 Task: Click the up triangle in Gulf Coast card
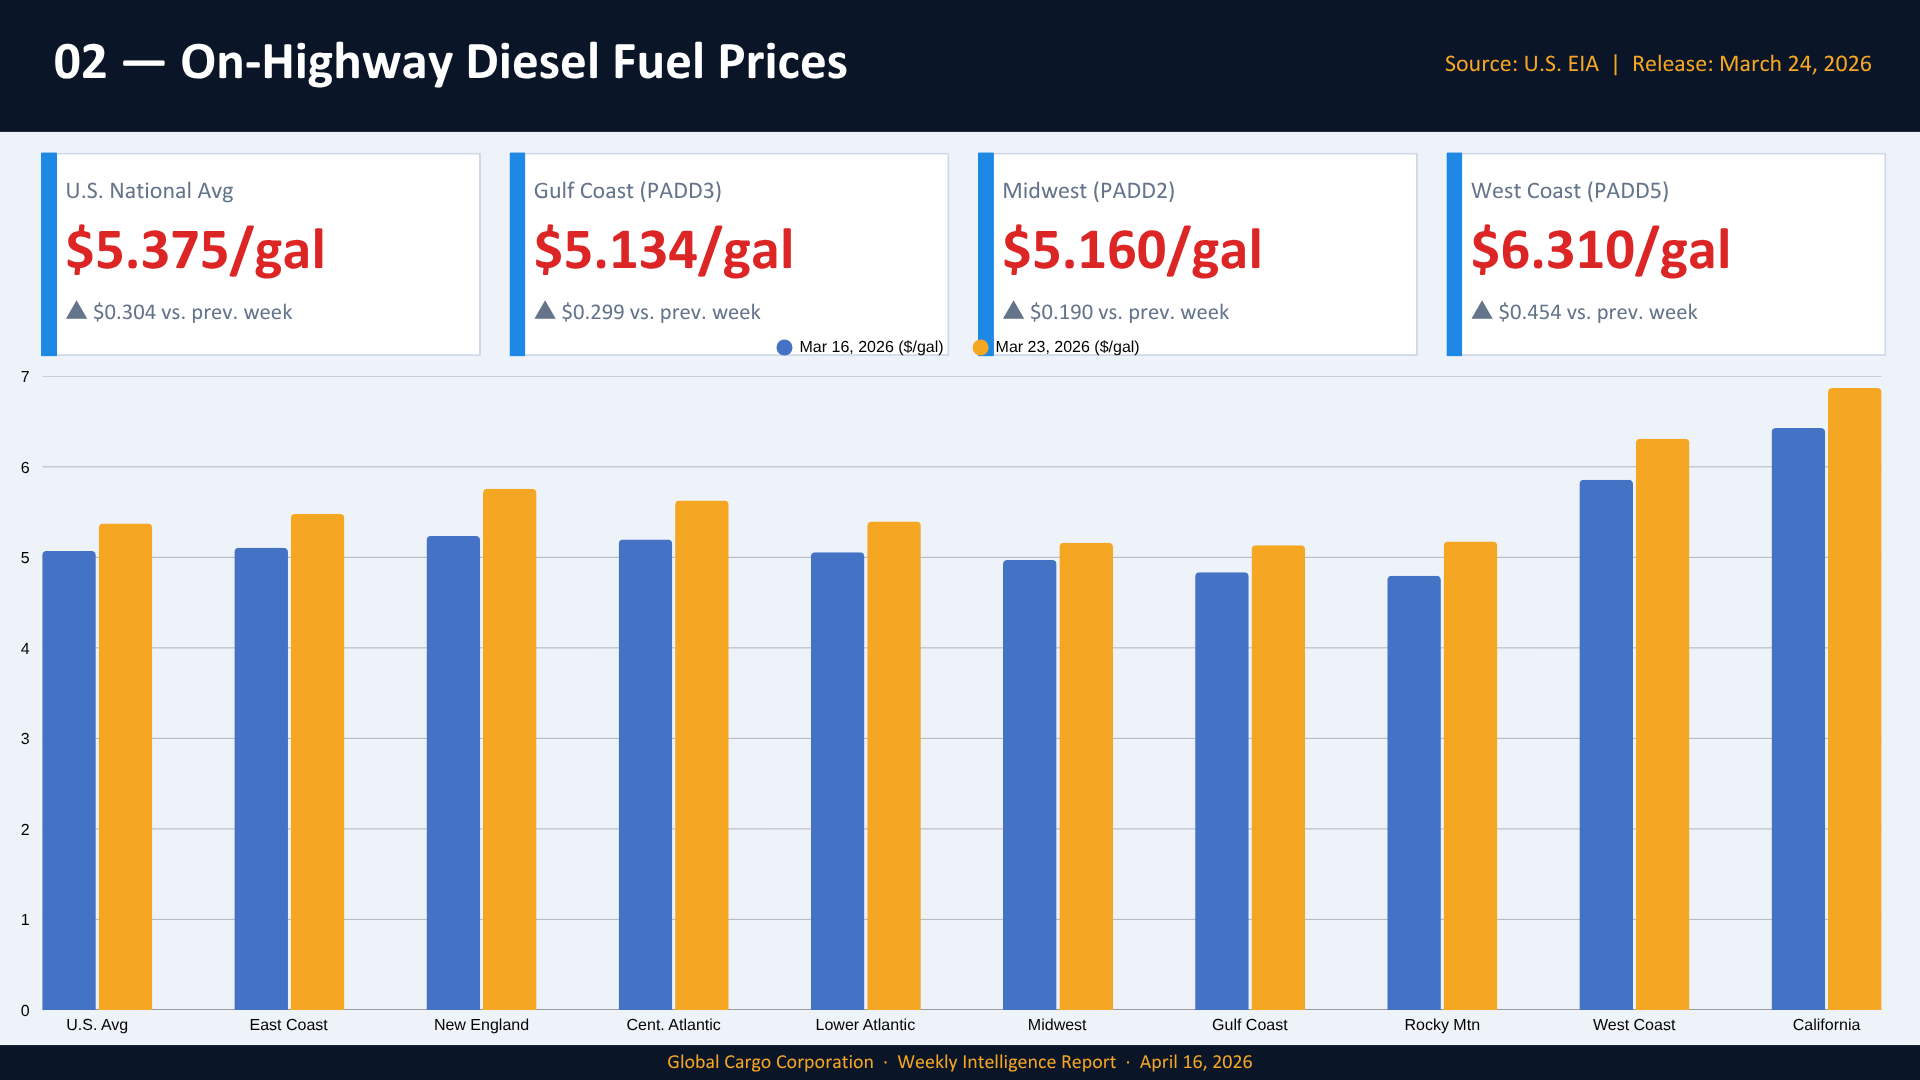coord(545,310)
